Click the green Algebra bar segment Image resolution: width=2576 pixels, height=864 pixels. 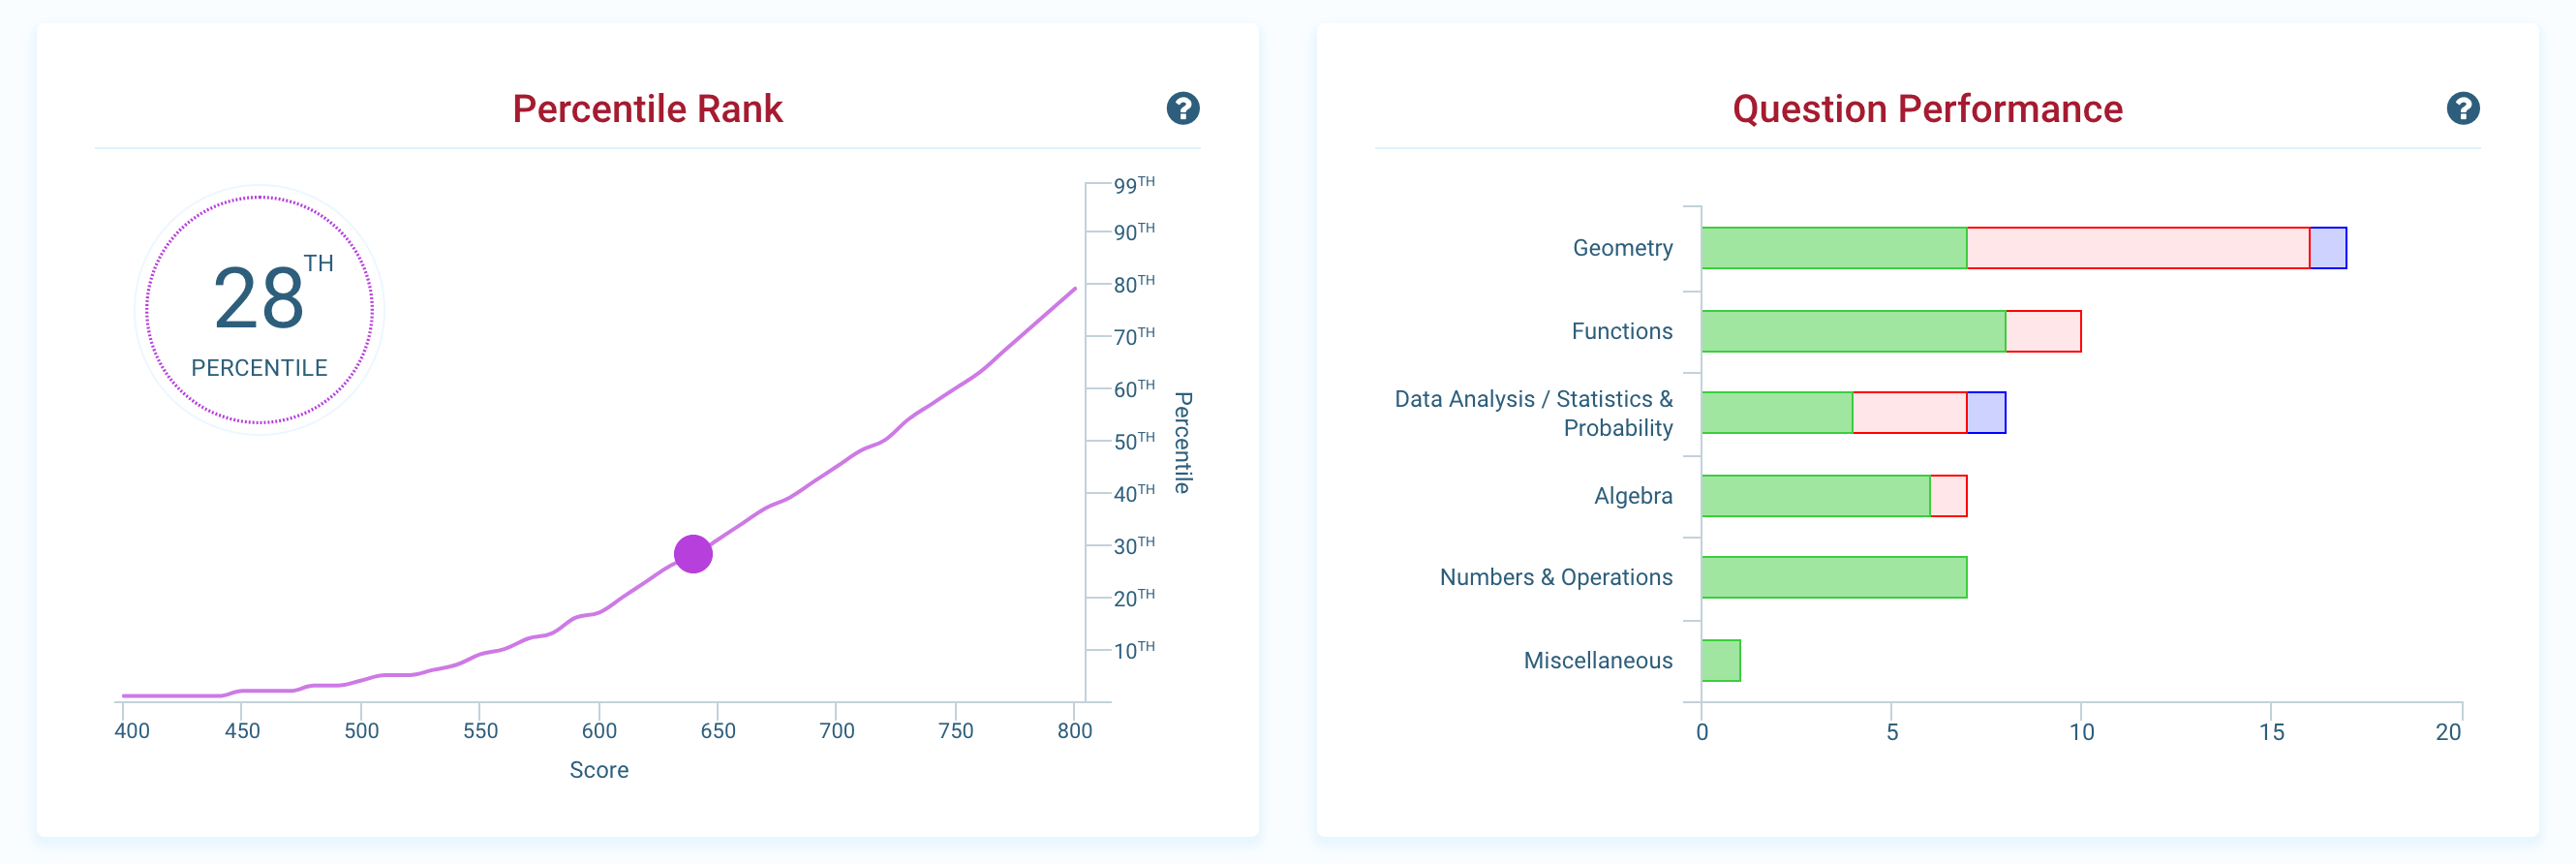click(x=1815, y=496)
